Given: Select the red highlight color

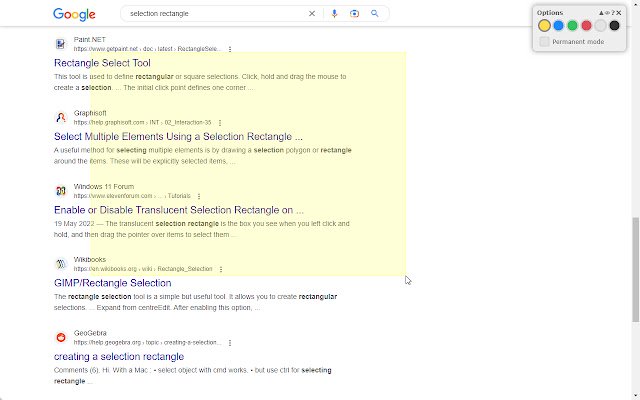Looking at the screenshot, I should tap(586, 25).
